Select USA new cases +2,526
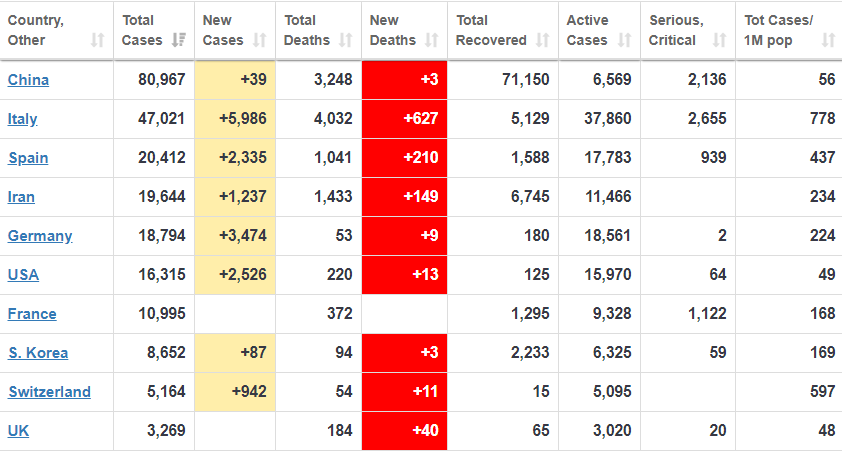The width and height of the screenshot is (842, 451). (x=243, y=274)
